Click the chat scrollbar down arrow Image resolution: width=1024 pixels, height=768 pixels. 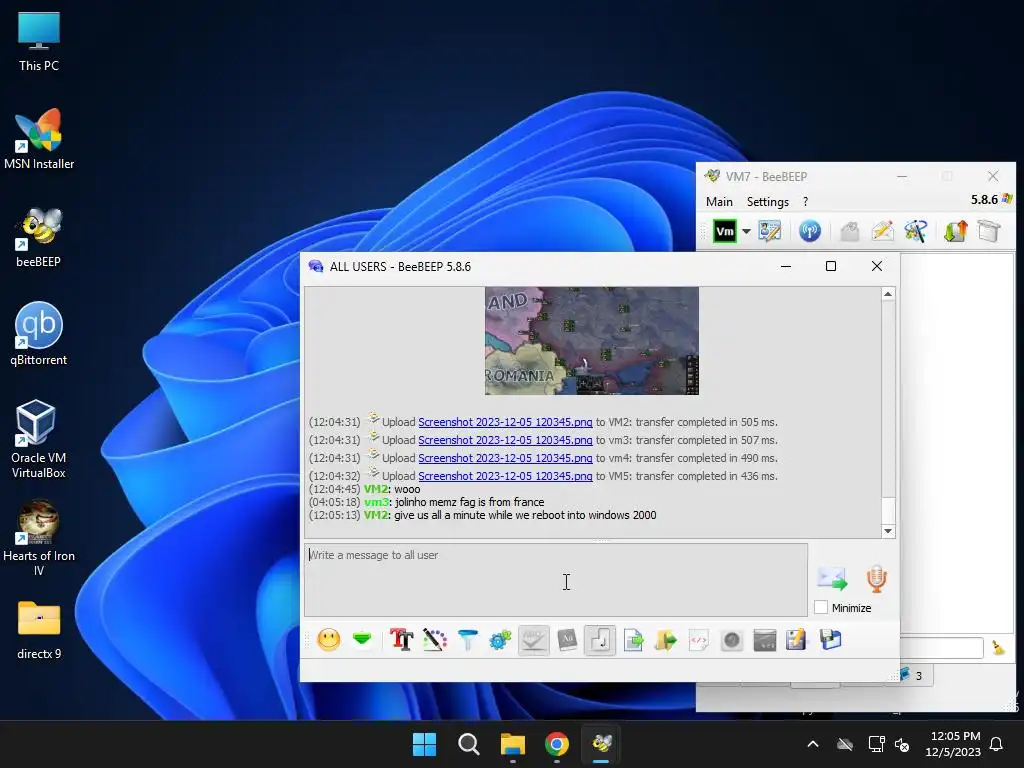point(888,531)
